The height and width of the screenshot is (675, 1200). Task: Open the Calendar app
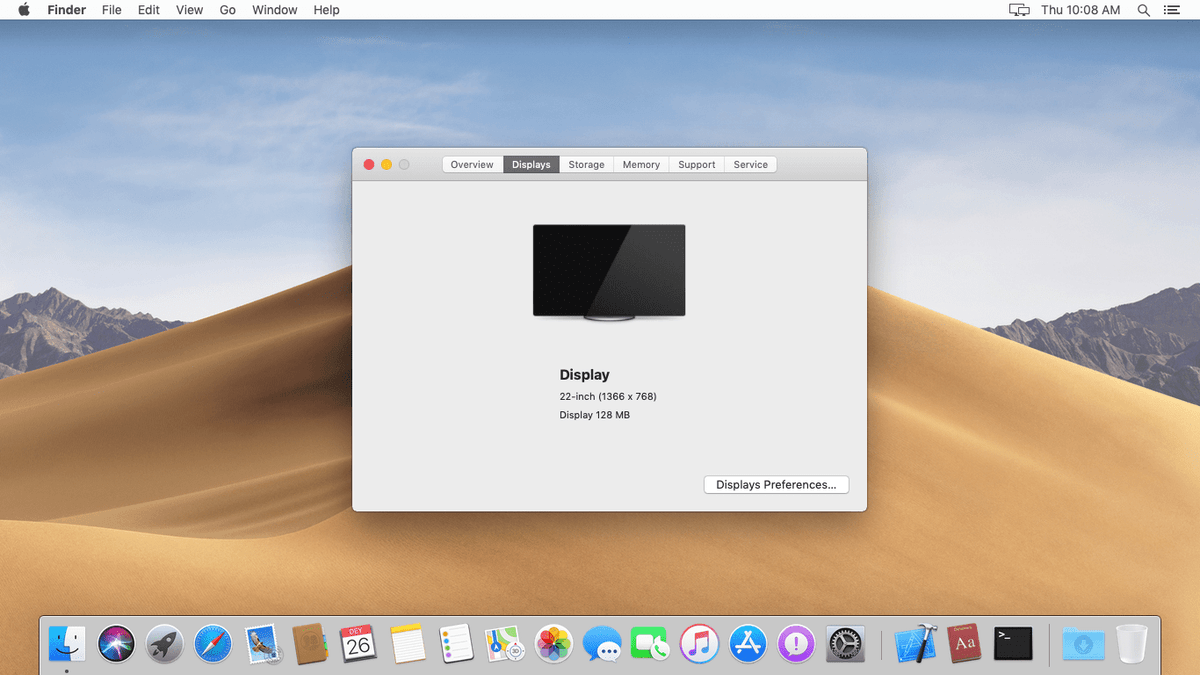pyautogui.click(x=357, y=644)
